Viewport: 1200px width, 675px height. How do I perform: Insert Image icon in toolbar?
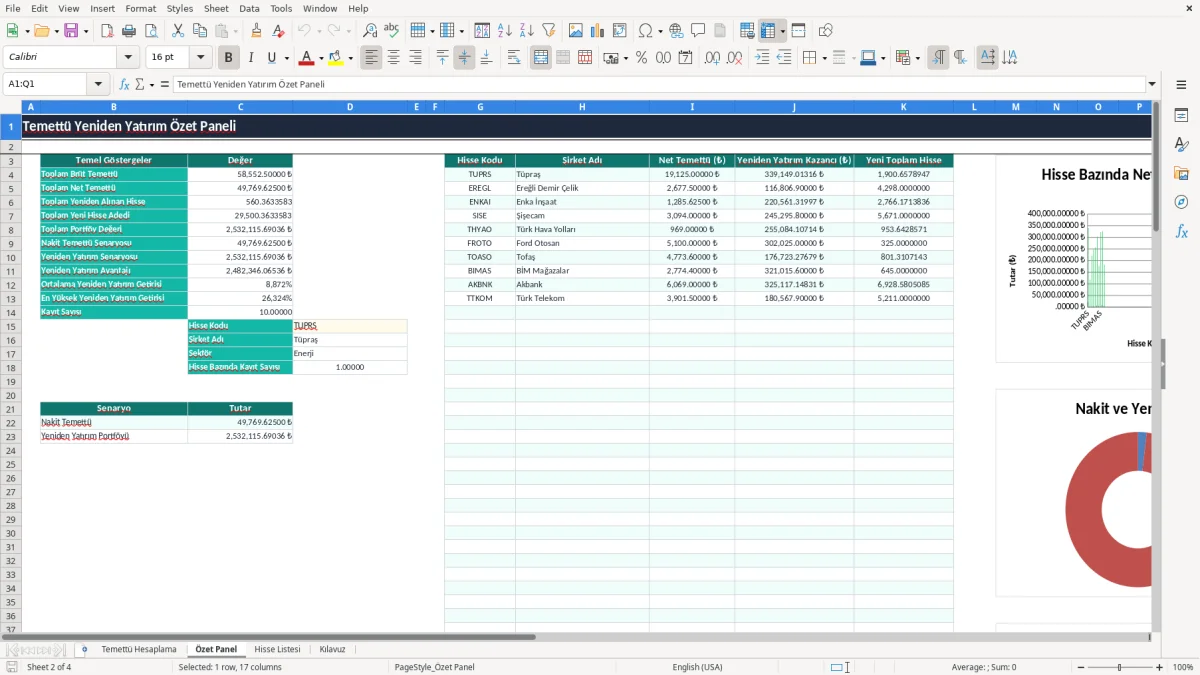tap(575, 31)
